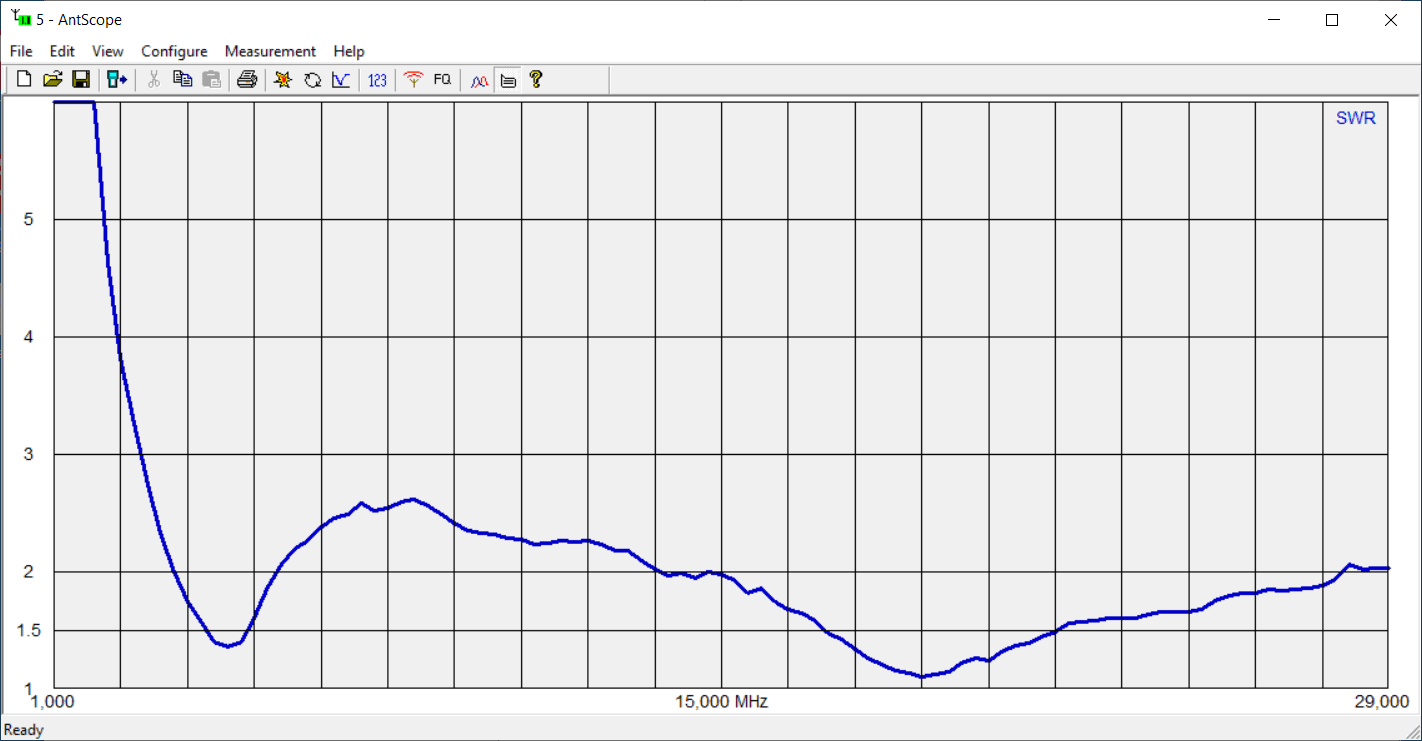Save measurement using floppy disk icon
1422x741 pixels.
click(x=81, y=80)
